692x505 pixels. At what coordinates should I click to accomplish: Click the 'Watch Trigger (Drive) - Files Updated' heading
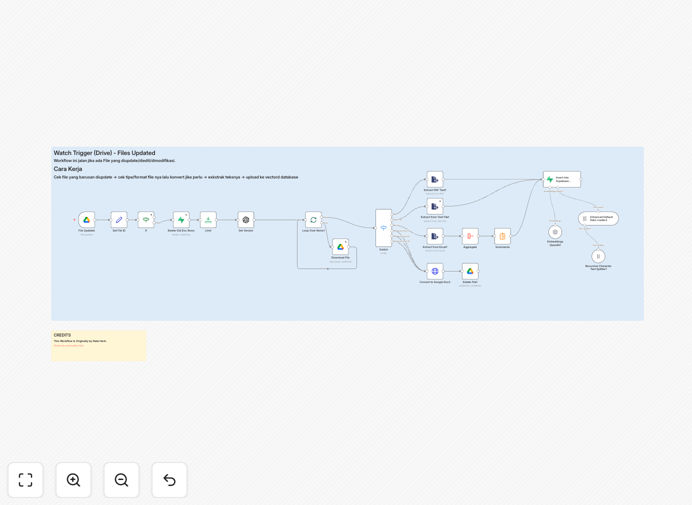[x=105, y=153]
